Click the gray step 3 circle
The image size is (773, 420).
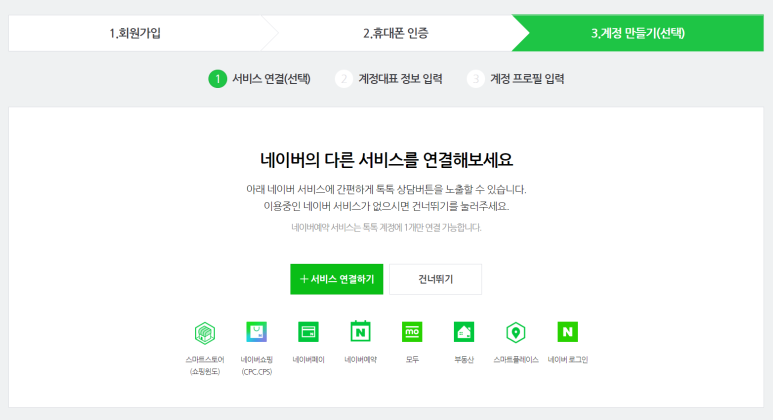(476, 79)
